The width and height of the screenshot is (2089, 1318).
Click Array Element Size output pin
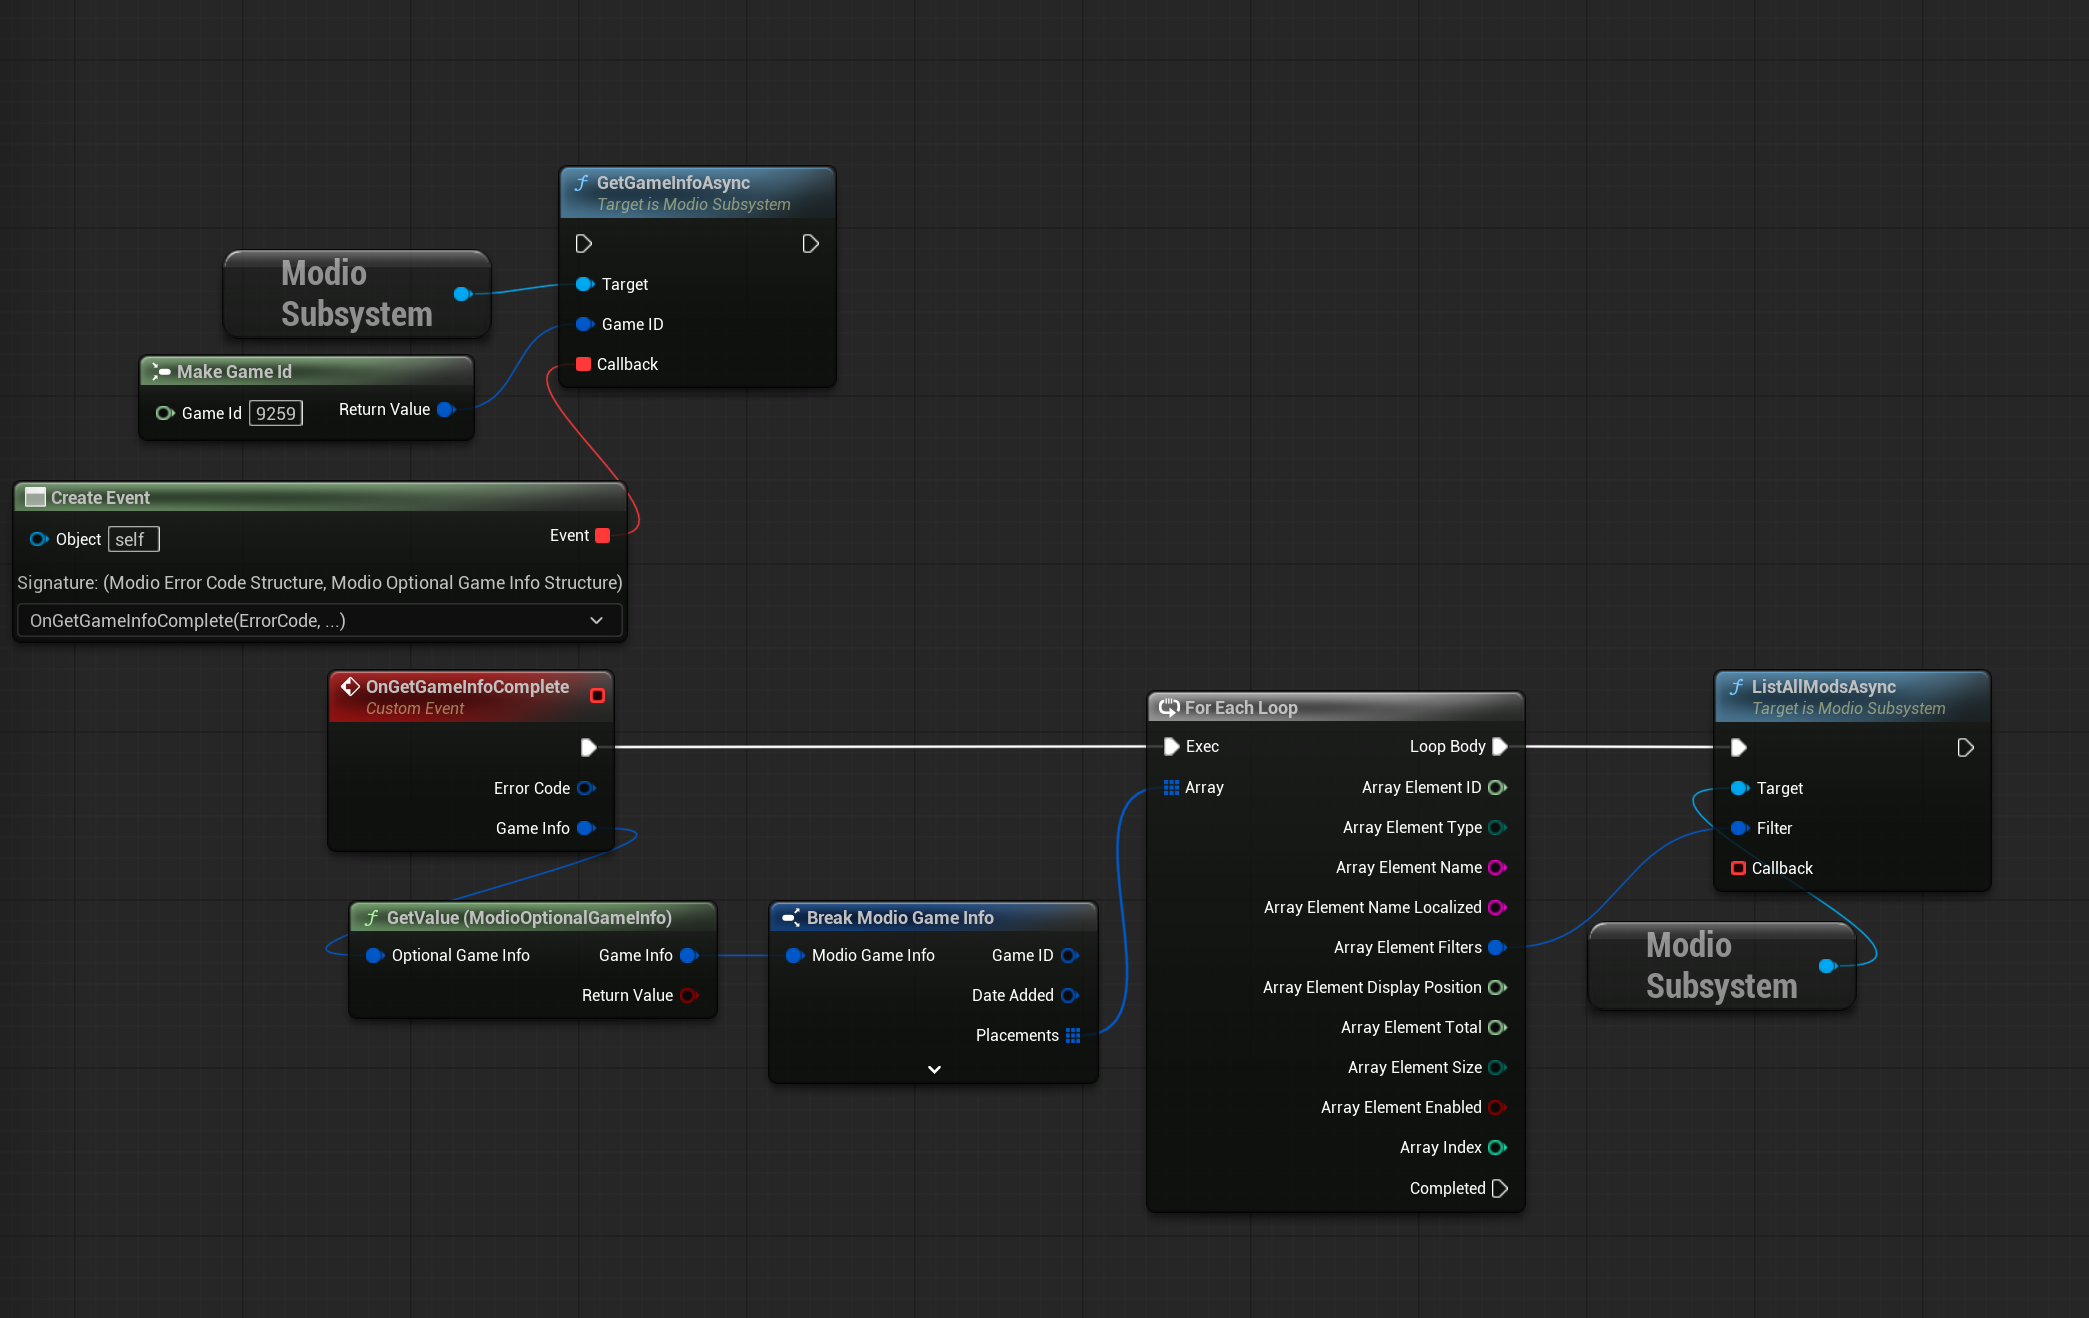1498,1067
